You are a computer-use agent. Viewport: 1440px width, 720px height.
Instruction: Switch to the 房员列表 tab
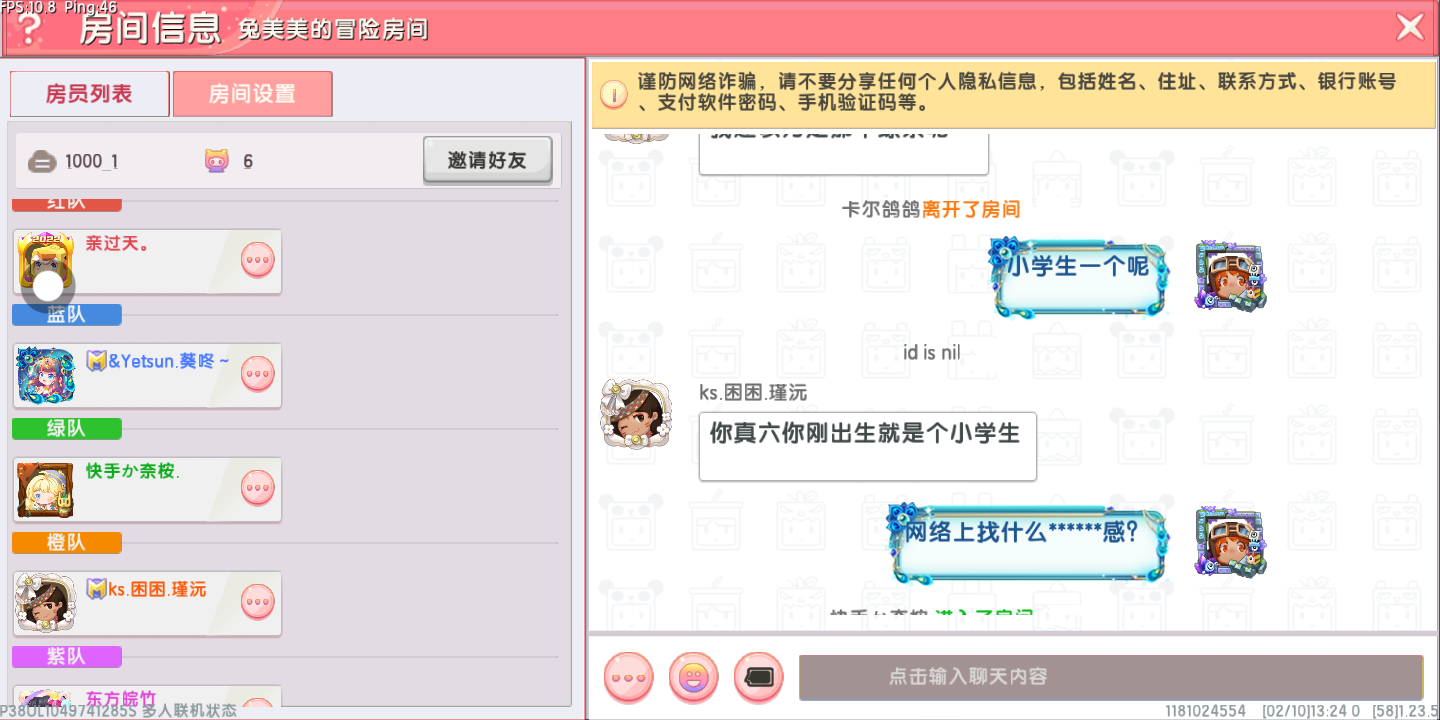(x=89, y=94)
